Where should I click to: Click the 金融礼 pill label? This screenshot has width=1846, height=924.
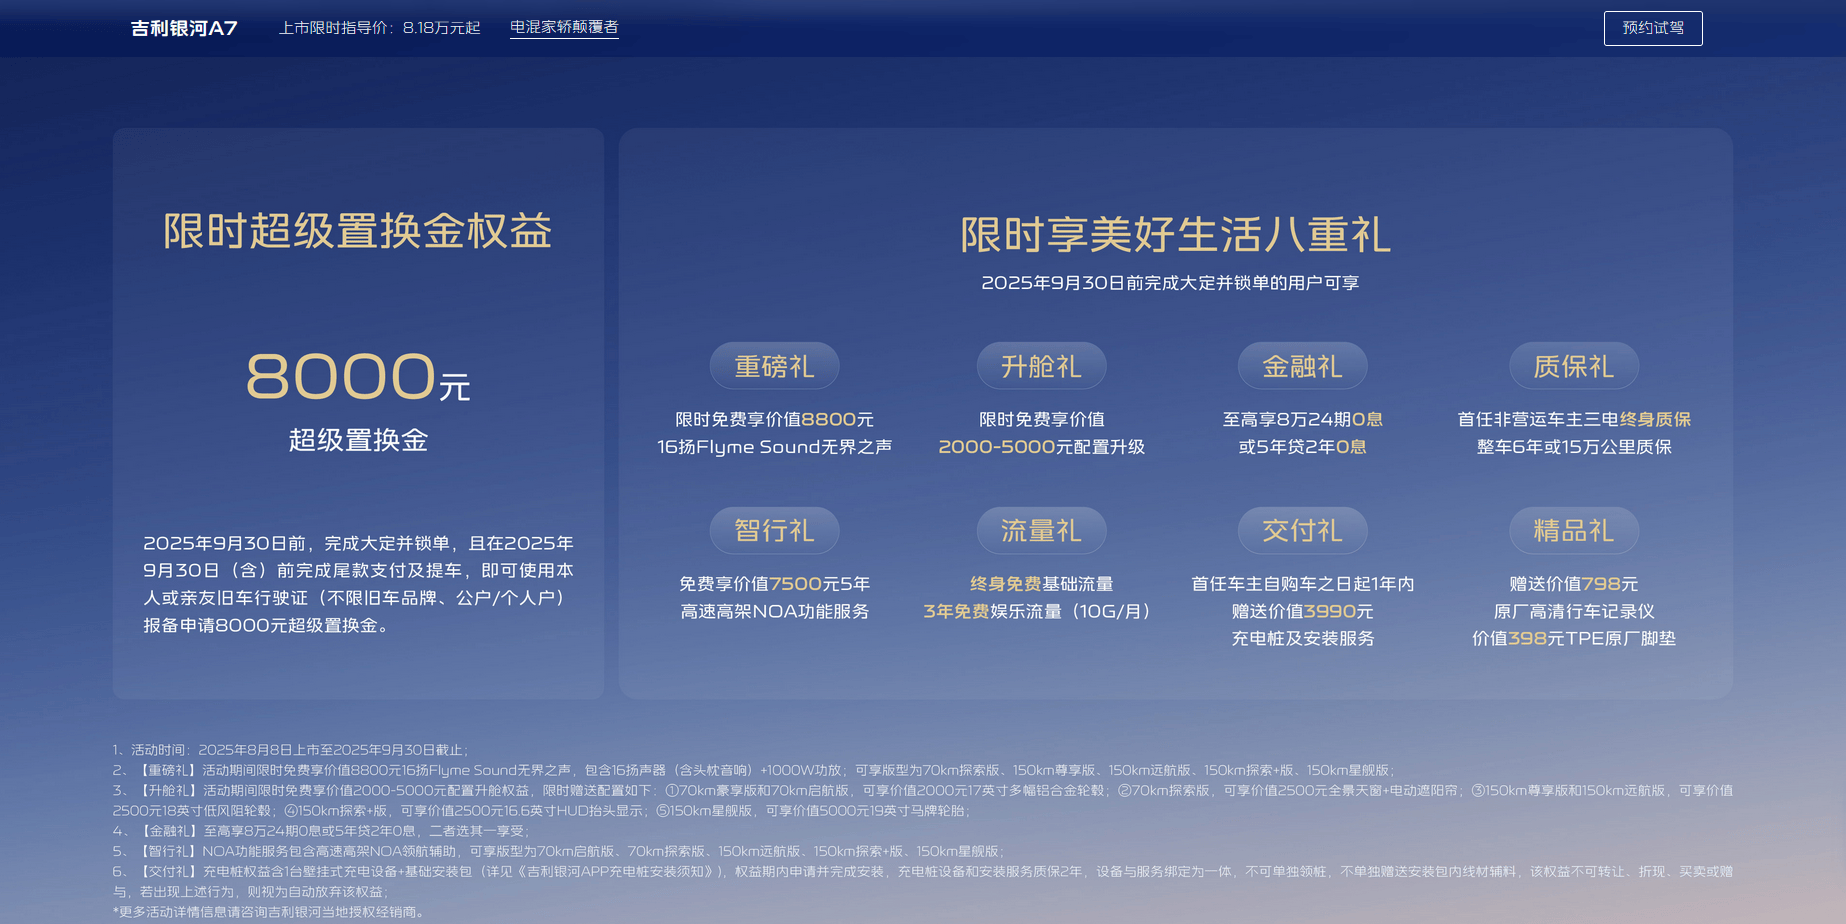pos(1302,366)
